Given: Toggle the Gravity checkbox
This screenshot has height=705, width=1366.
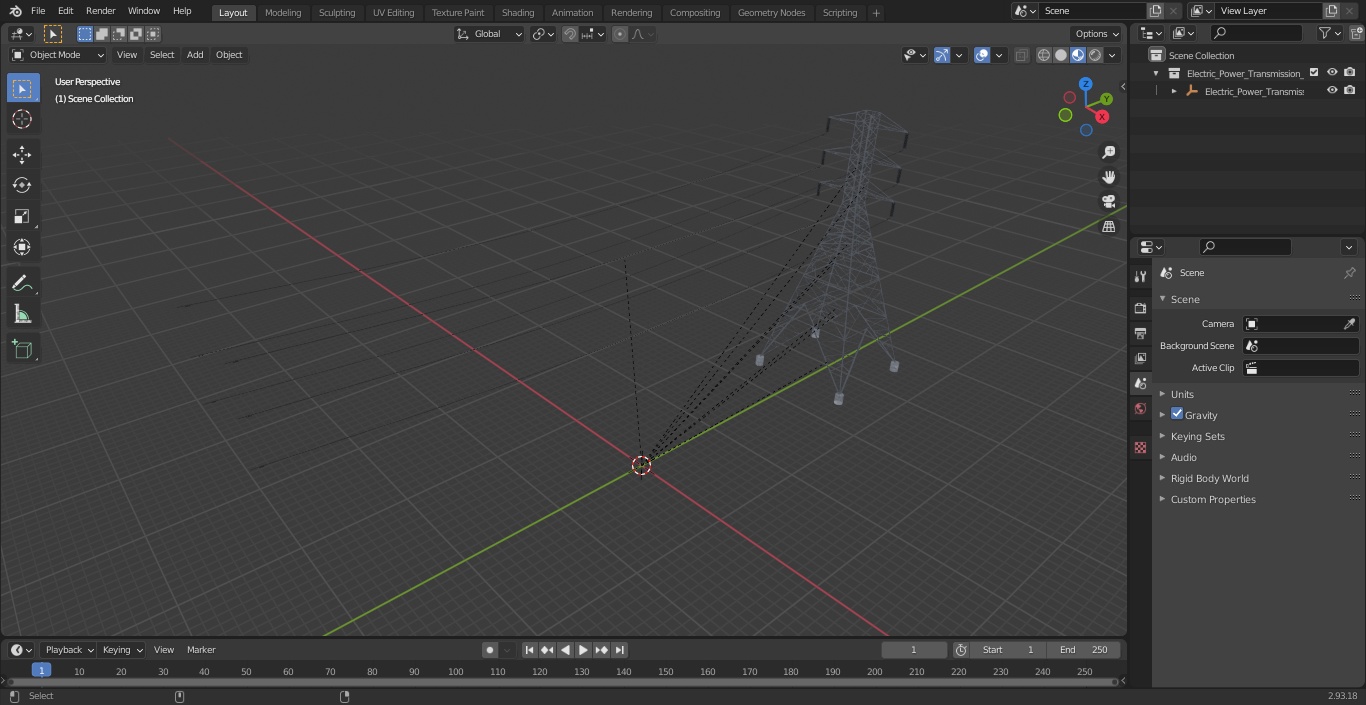Looking at the screenshot, I should (x=1177, y=414).
